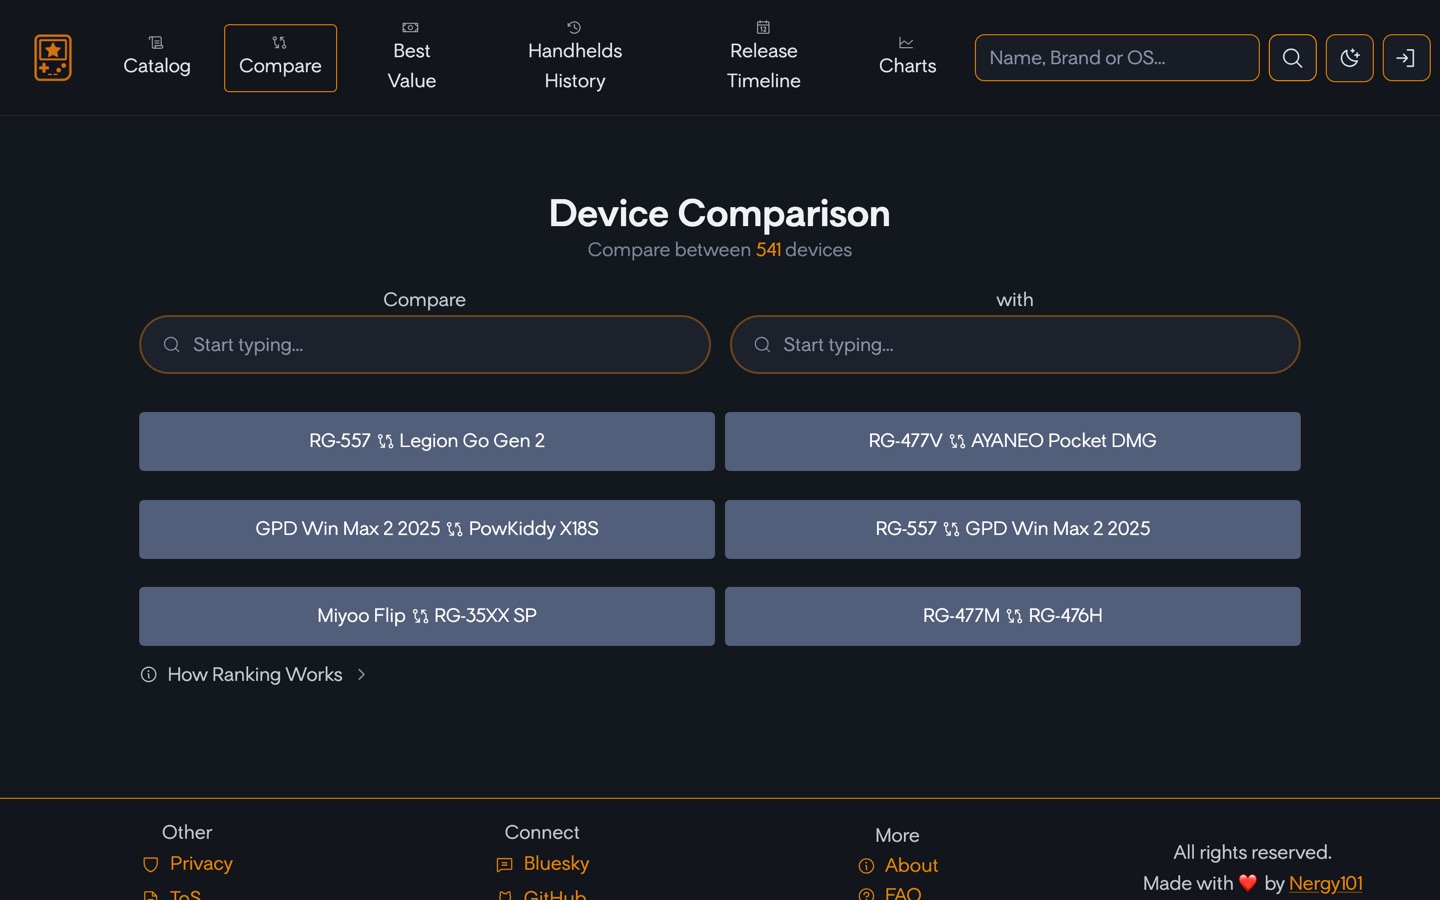1440x900 pixels.
Task: Focus the Name, Brand or OS search field
Action: [1117, 58]
